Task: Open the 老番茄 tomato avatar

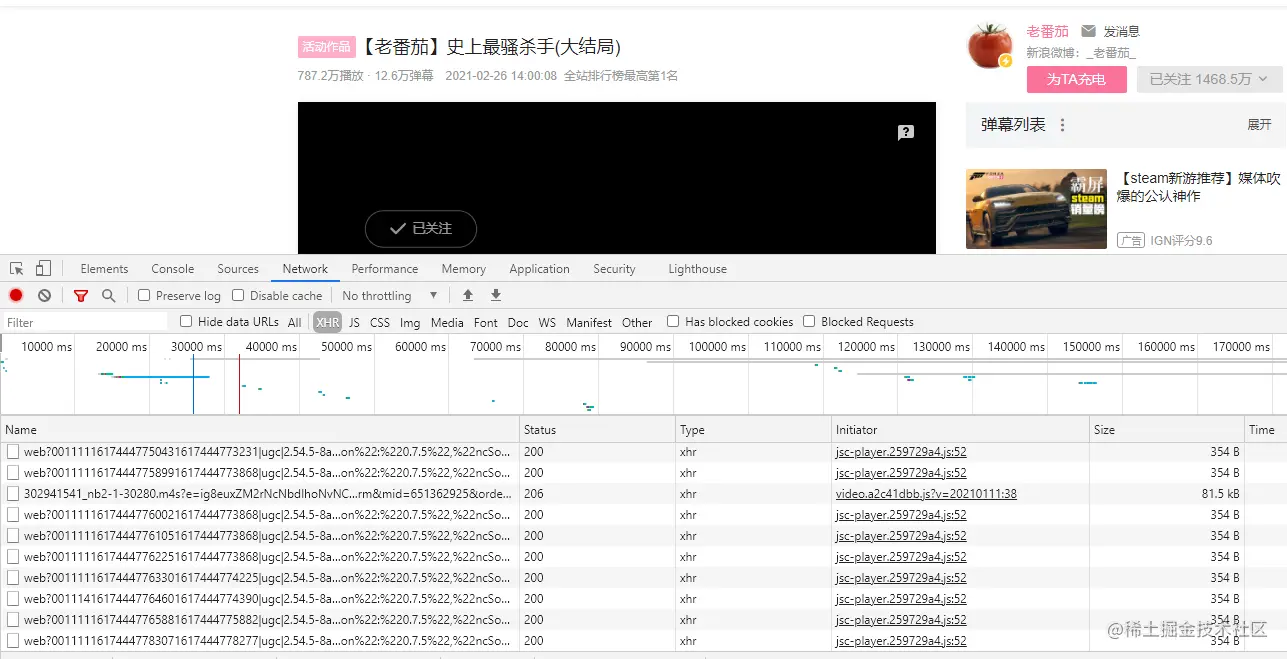Action: 991,46
